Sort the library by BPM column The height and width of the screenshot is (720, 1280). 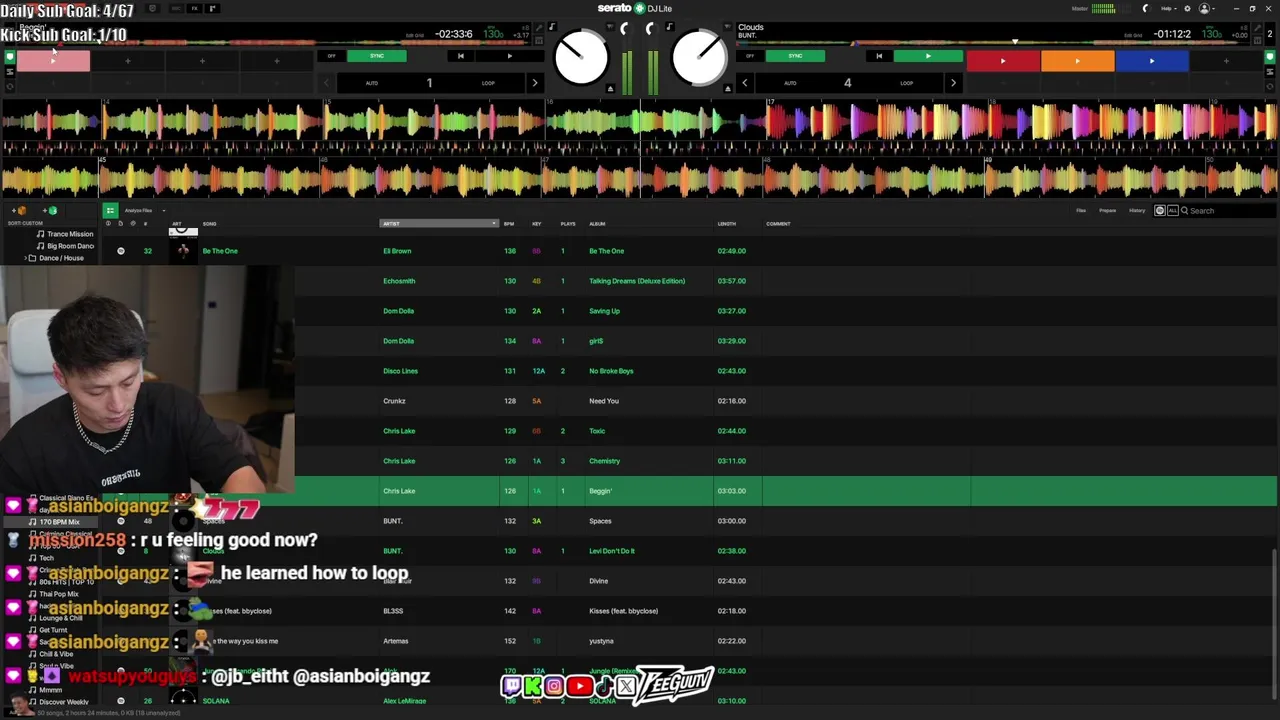coord(509,223)
